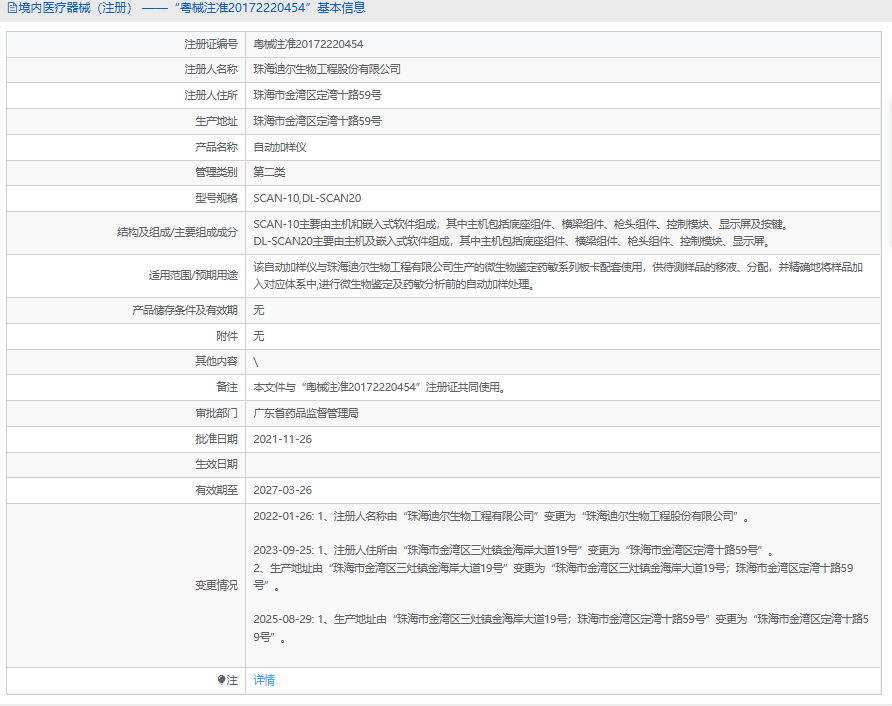Click the 2025-08-29 change record entry
The width and height of the screenshot is (892, 706).
(x=561, y=627)
